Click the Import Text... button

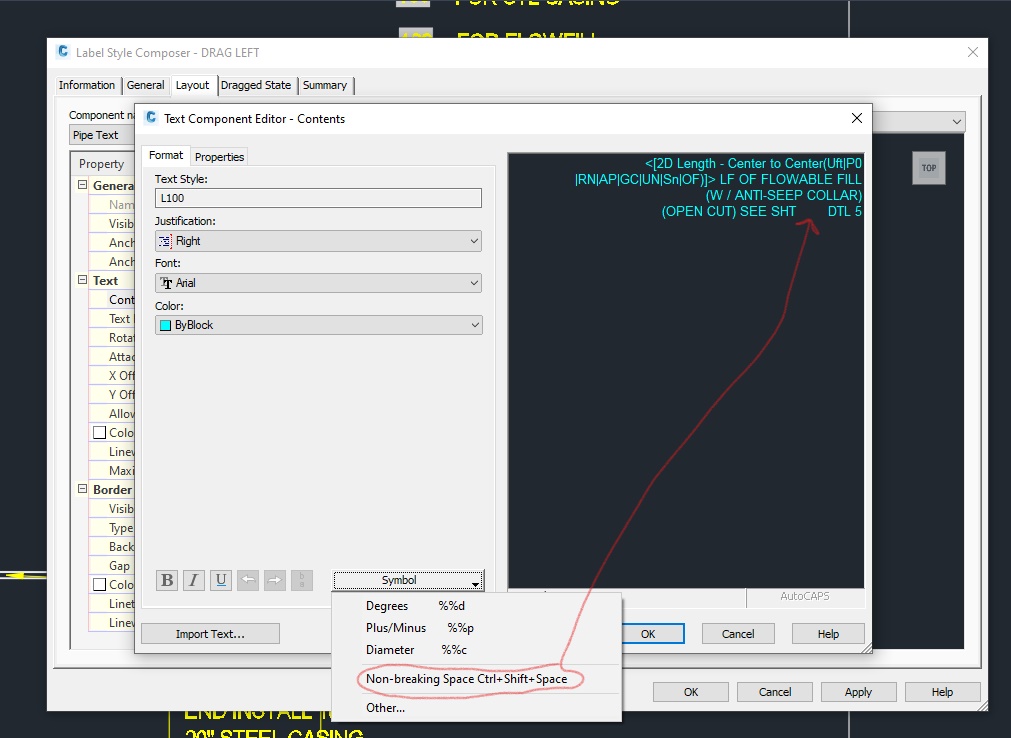click(210, 634)
